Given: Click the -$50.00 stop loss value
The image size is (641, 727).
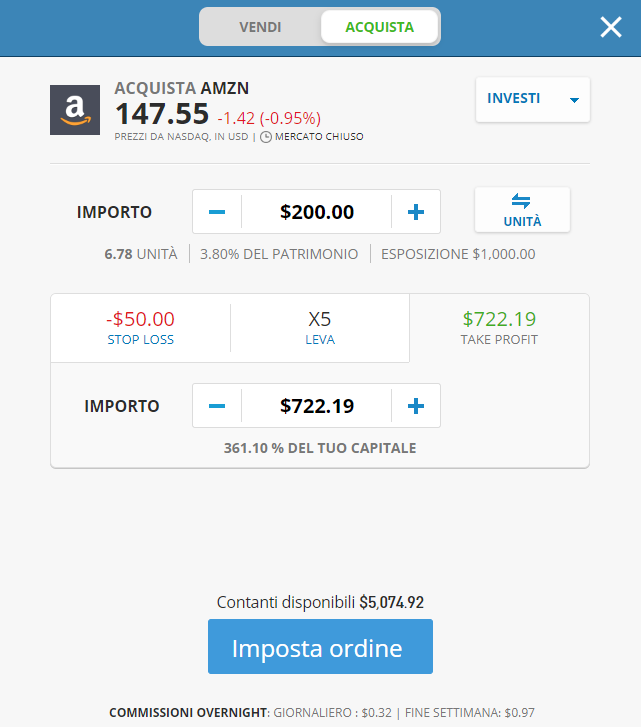Looking at the screenshot, I should click(x=140, y=319).
